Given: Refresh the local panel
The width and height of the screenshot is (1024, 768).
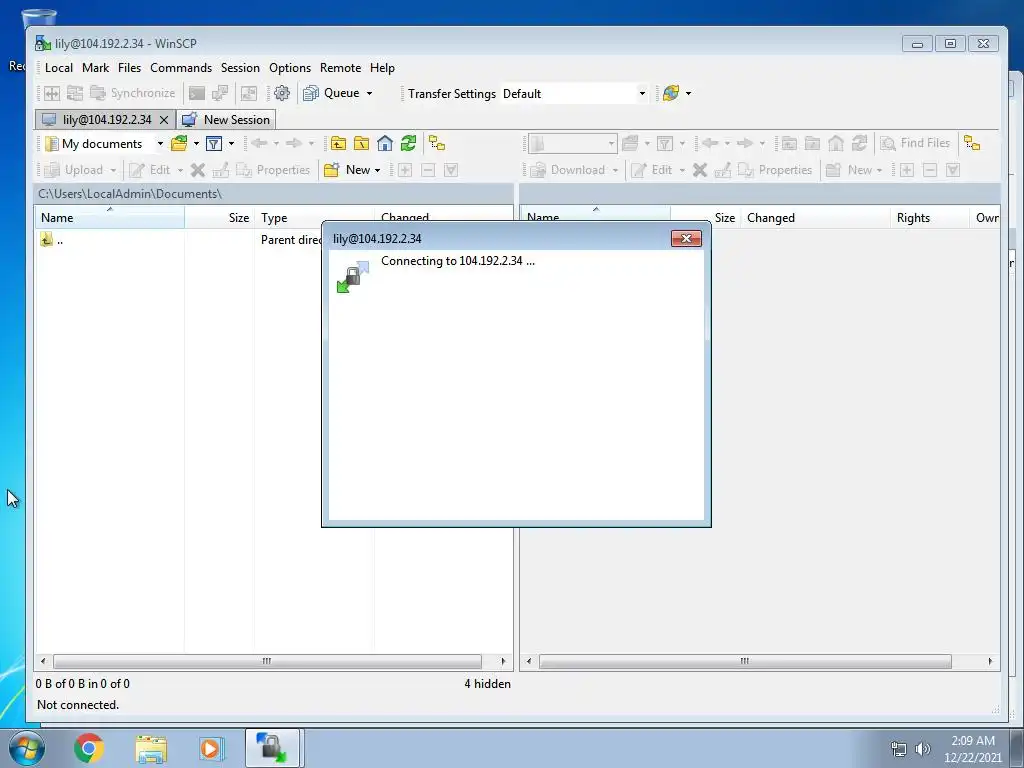Looking at the screenshot, I should [x=408, y=144].
